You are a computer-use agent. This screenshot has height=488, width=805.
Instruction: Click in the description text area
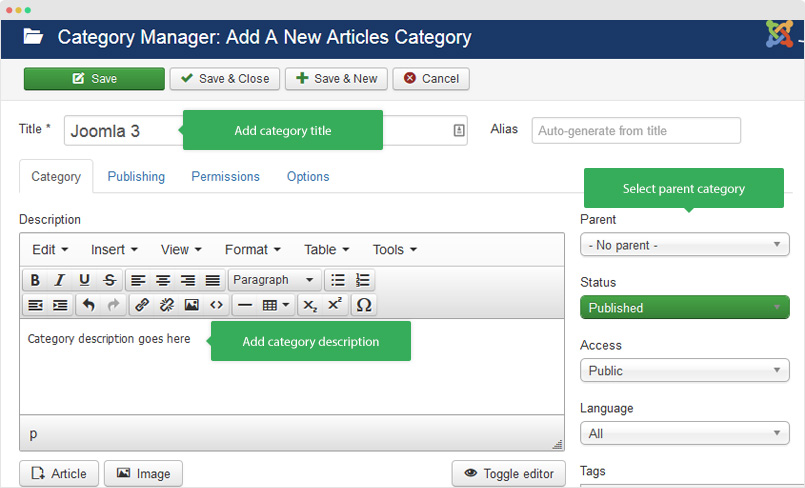tap(292, 367)
